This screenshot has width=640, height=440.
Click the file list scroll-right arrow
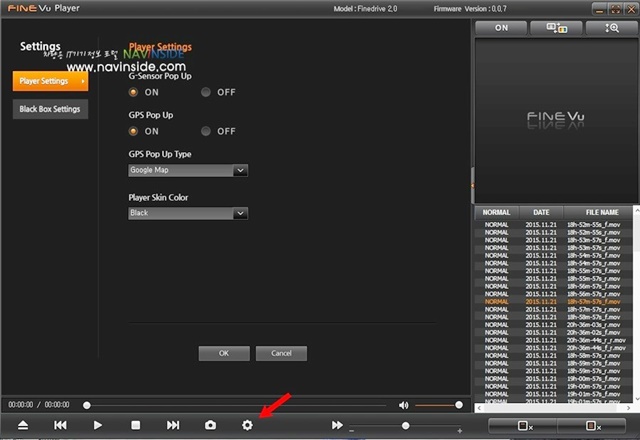click(x=628, y=408)
